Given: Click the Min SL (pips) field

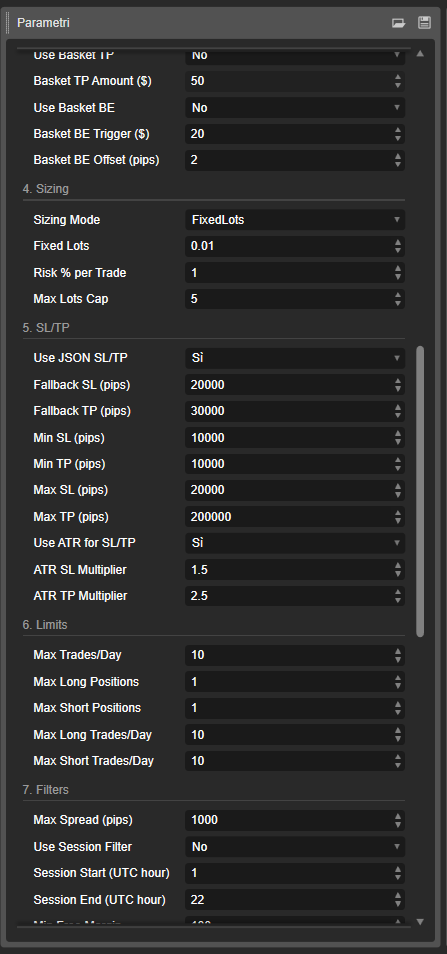Looking at the screenshot, I should click(x=295, y=437).
